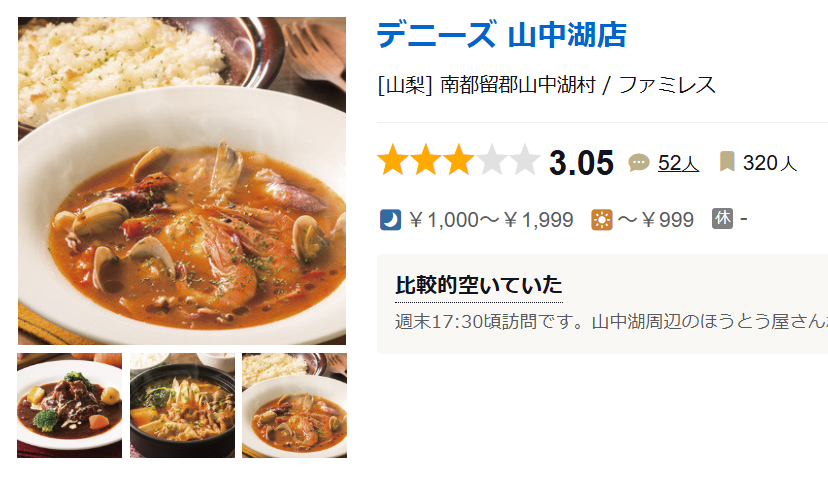Click the 休 holiday icon
Screen dimensions: 828x480
pos(722,219)
